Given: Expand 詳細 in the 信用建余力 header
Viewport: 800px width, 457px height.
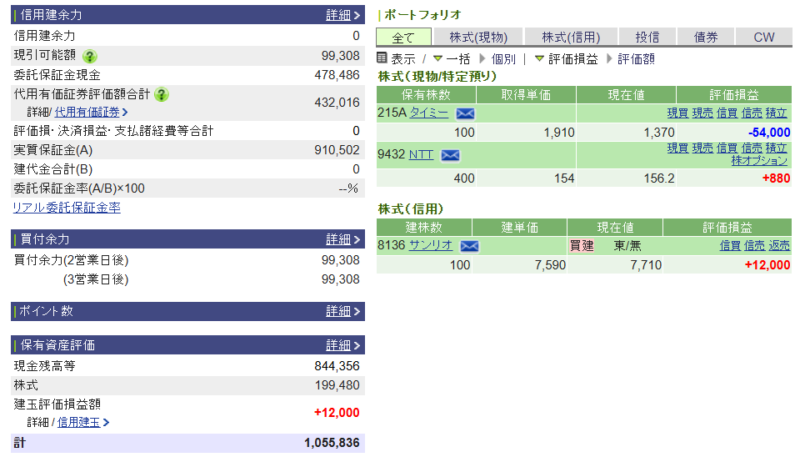Looking at the screenshot, I should coord(343,15).
